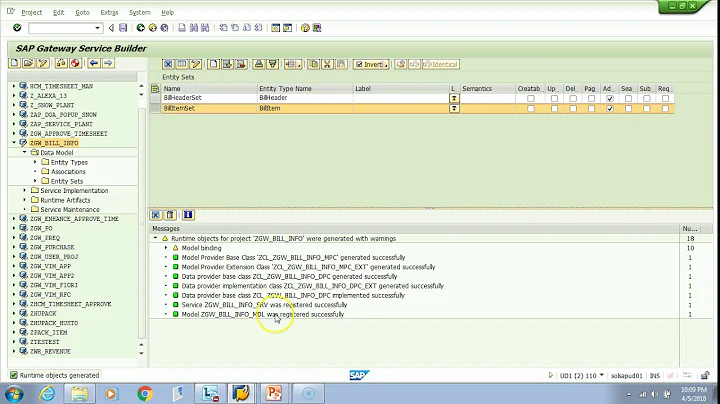
Task: Check Searchable for BillItemSet
Action: 628,109
